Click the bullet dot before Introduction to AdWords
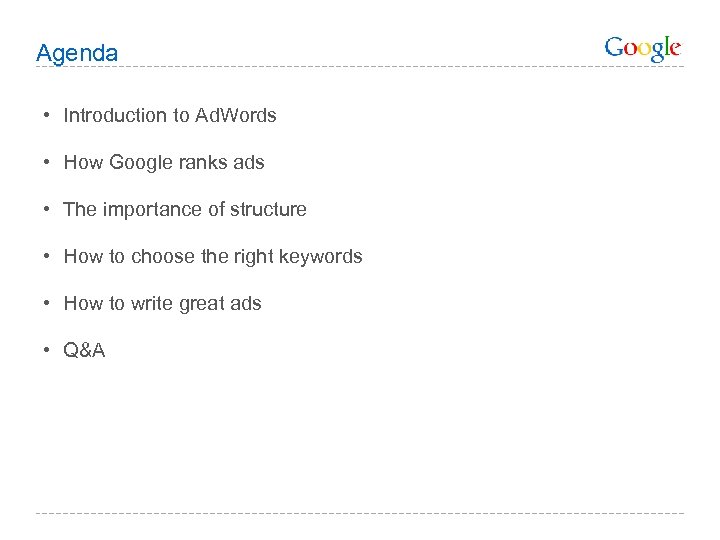720x540 pixels. [x=48, y=115]
